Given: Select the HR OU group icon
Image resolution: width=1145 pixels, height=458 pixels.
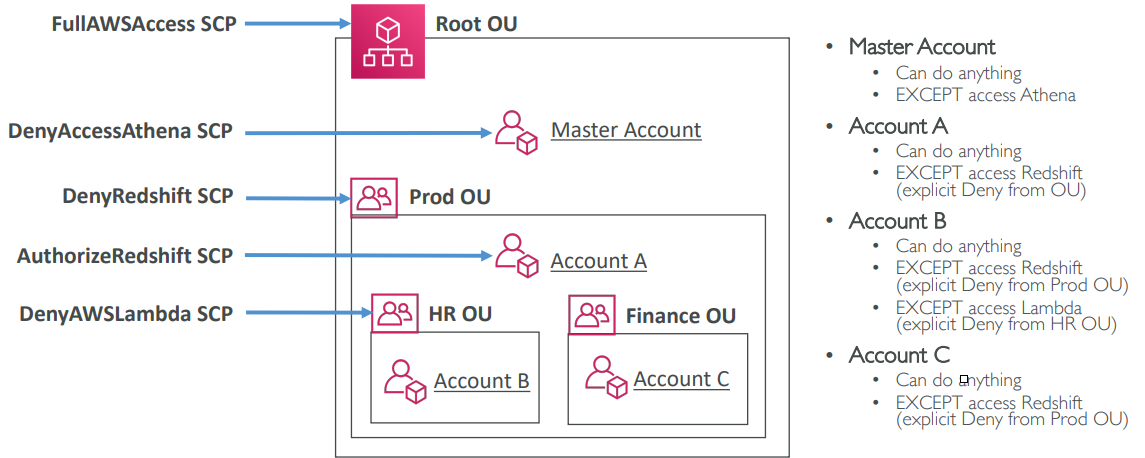Looking at the screenshot, I should (x=395, y=313).
